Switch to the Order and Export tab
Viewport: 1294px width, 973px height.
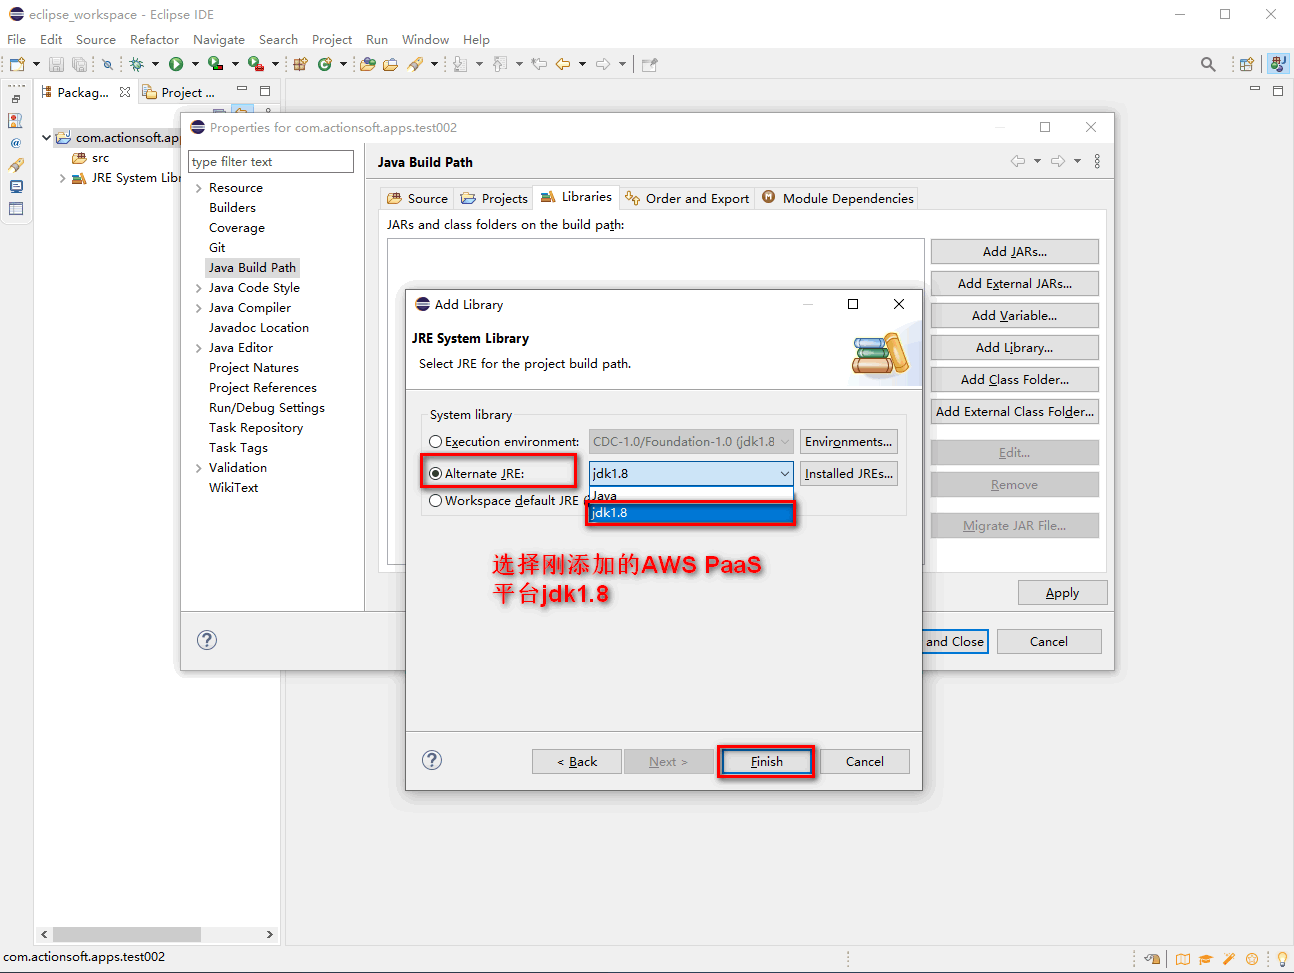click(687, 198)
